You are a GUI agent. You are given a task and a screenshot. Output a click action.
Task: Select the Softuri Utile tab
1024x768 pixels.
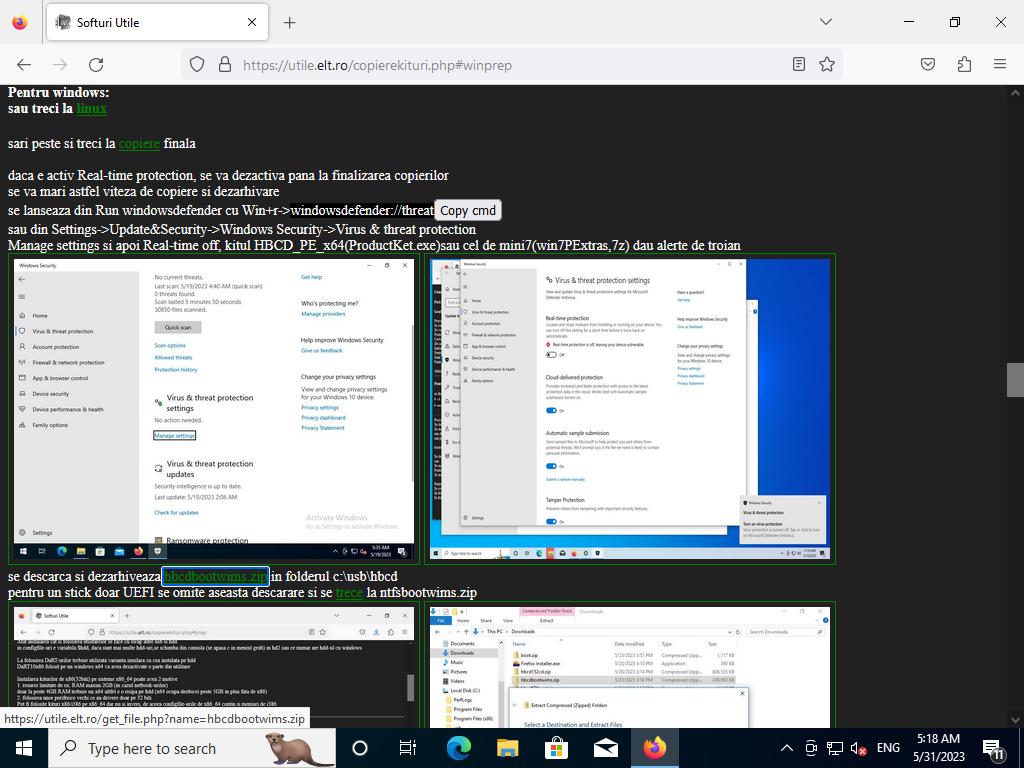coord(150,22)
